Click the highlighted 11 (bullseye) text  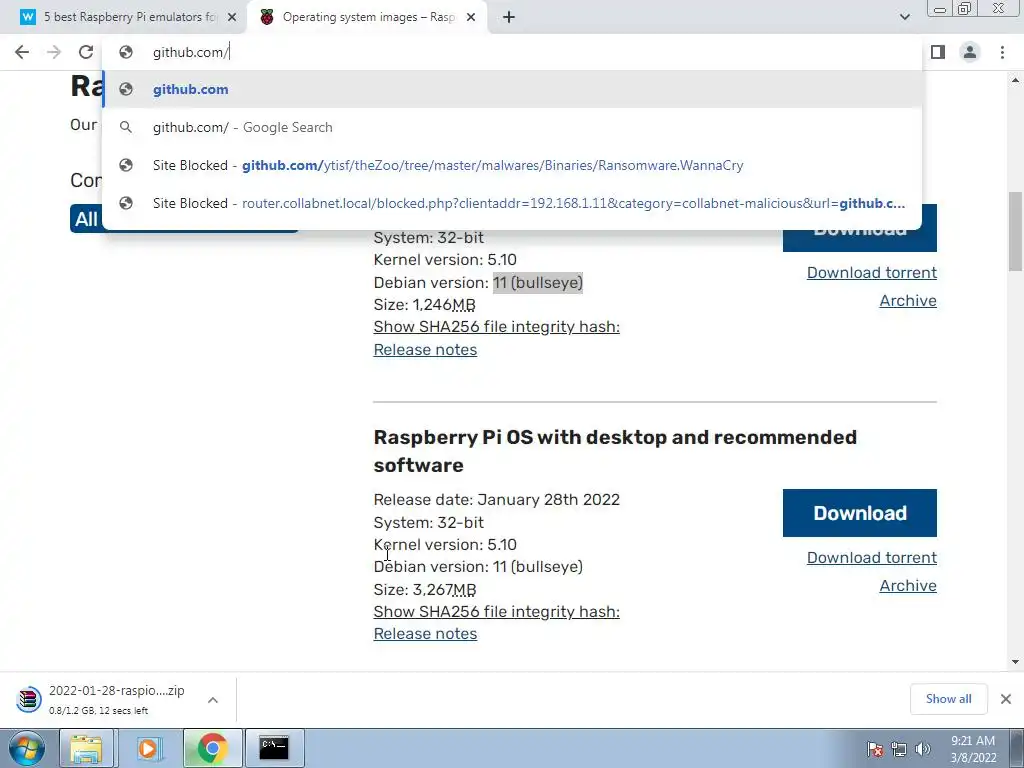[x=537, y=282]
